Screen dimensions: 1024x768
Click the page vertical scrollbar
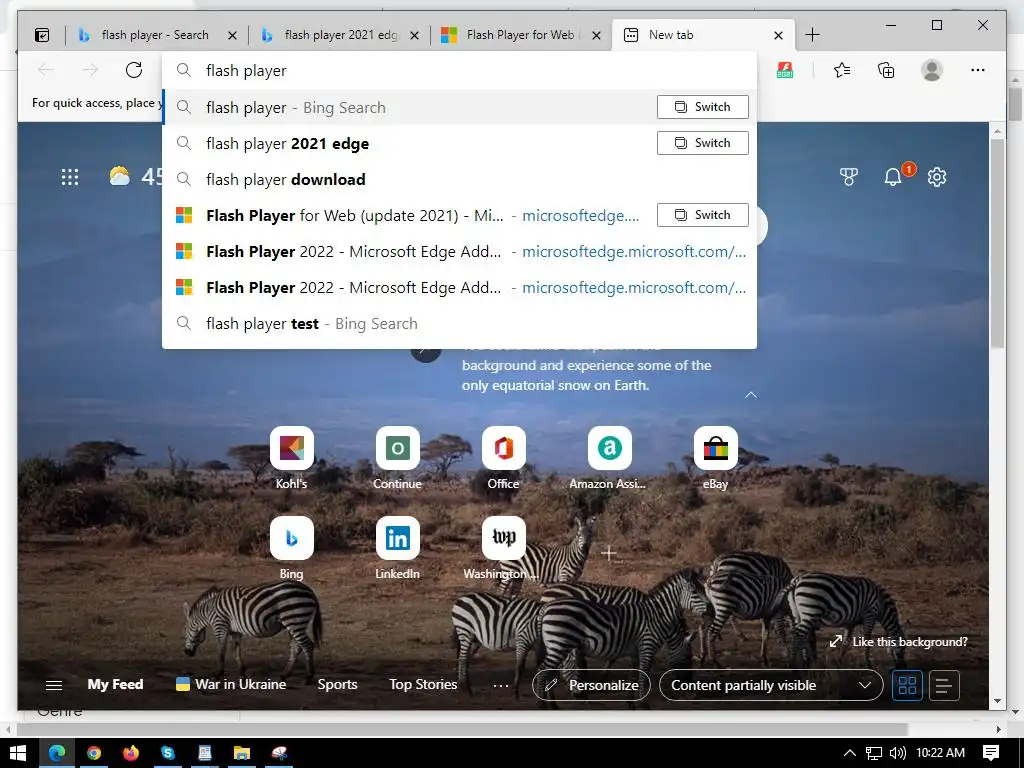(x=997, y=242)
